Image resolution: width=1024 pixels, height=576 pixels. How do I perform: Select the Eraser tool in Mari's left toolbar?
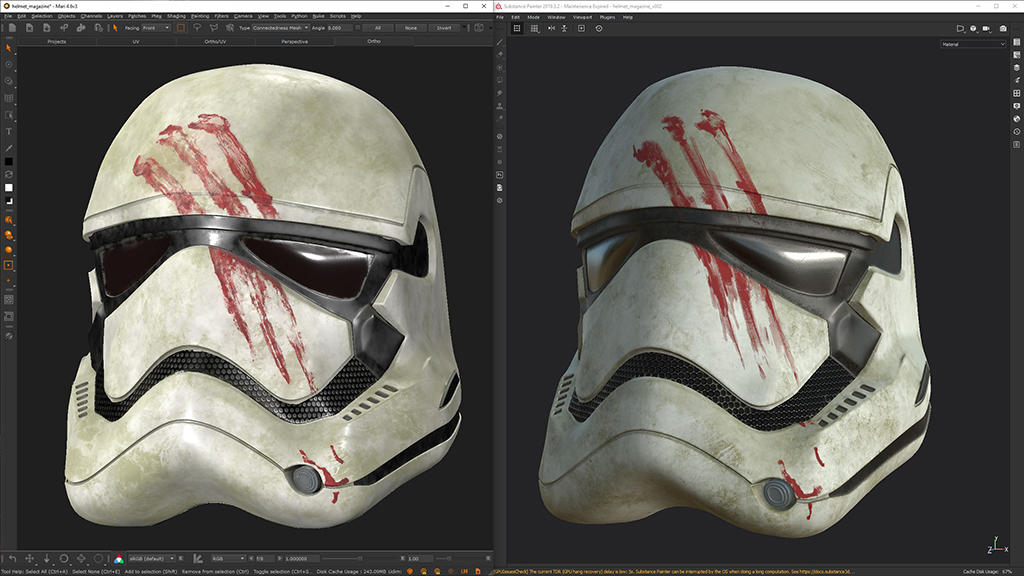pyautogui.click(x=8, y=235)
